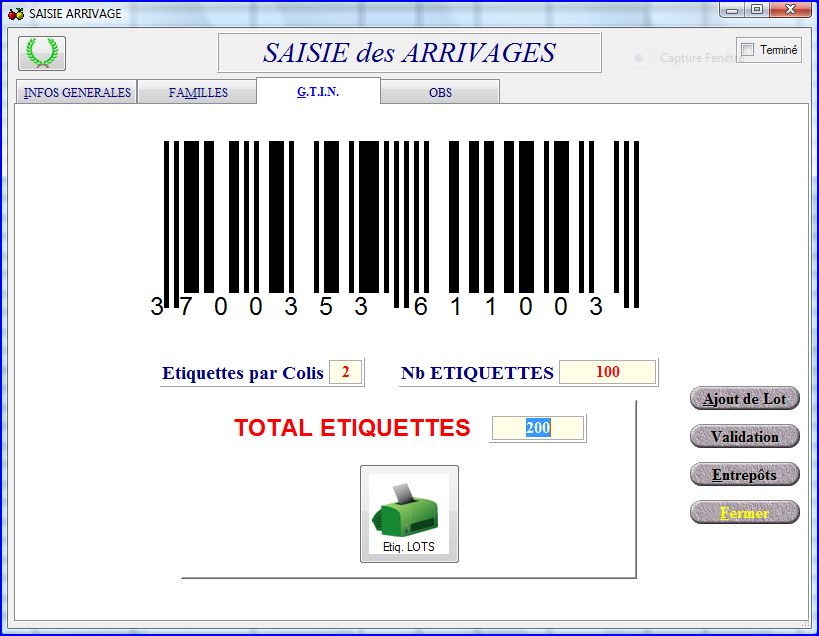The height and width of the screenshot is (636, 819).
Task: Switch to the INFOS GENERALES tab
Action: pos(77,92)
